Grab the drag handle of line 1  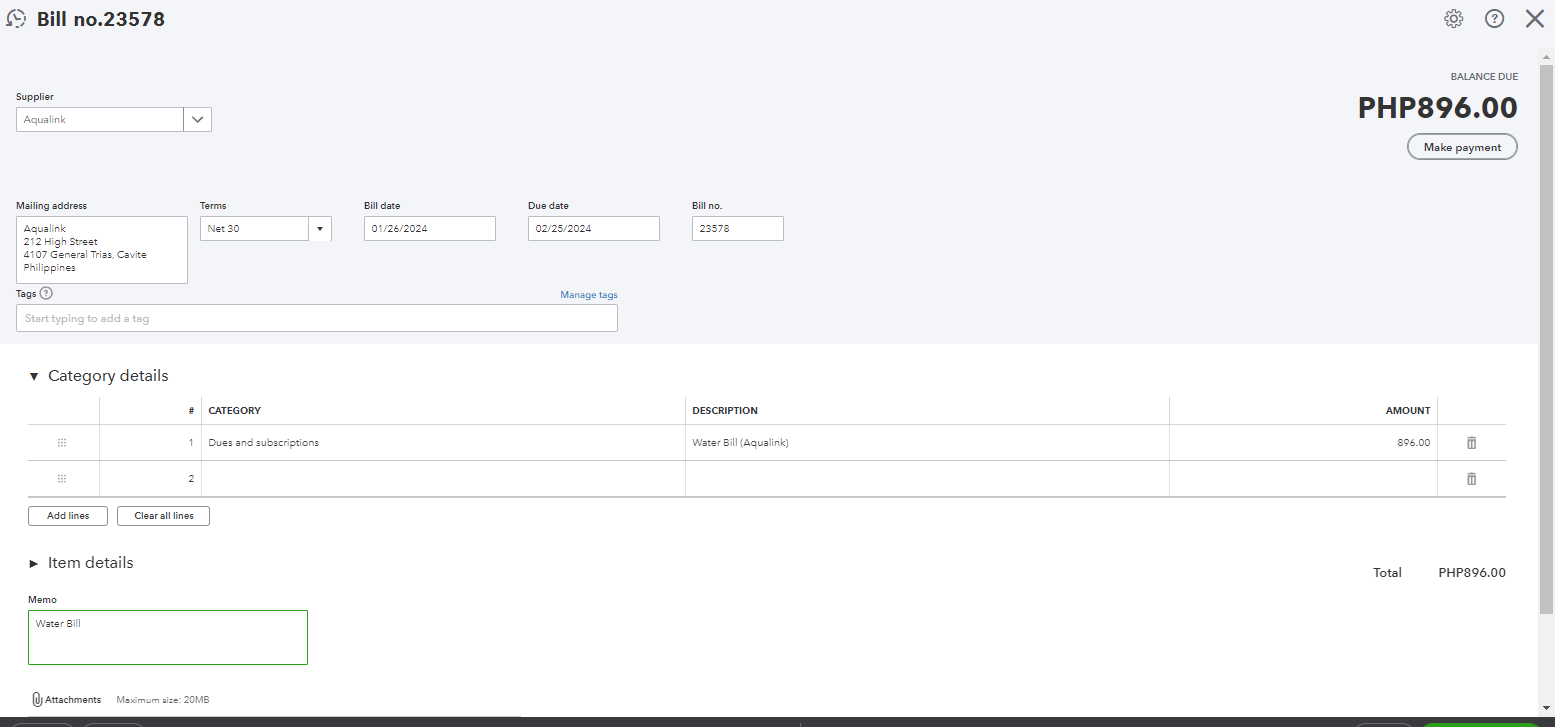[62, 442]
